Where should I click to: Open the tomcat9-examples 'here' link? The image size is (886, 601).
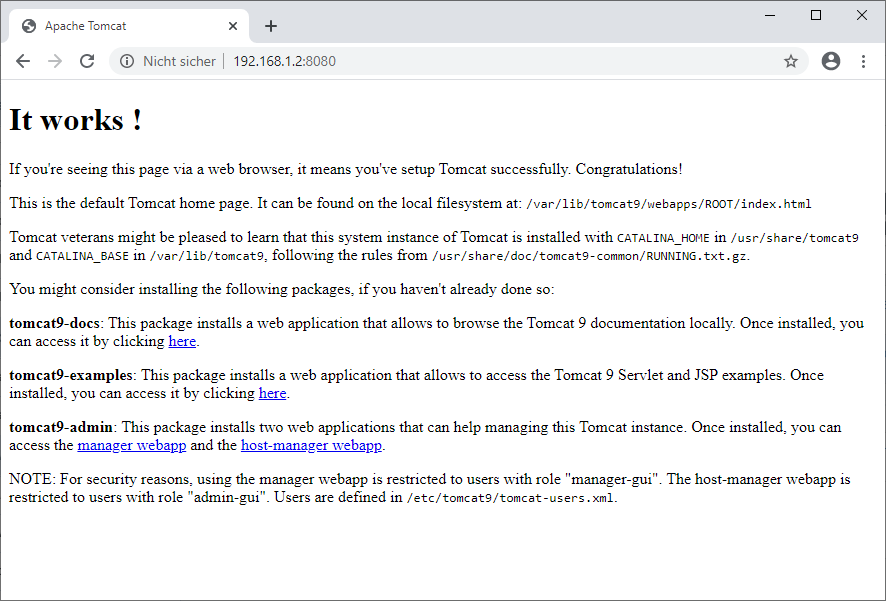point(272,393)
